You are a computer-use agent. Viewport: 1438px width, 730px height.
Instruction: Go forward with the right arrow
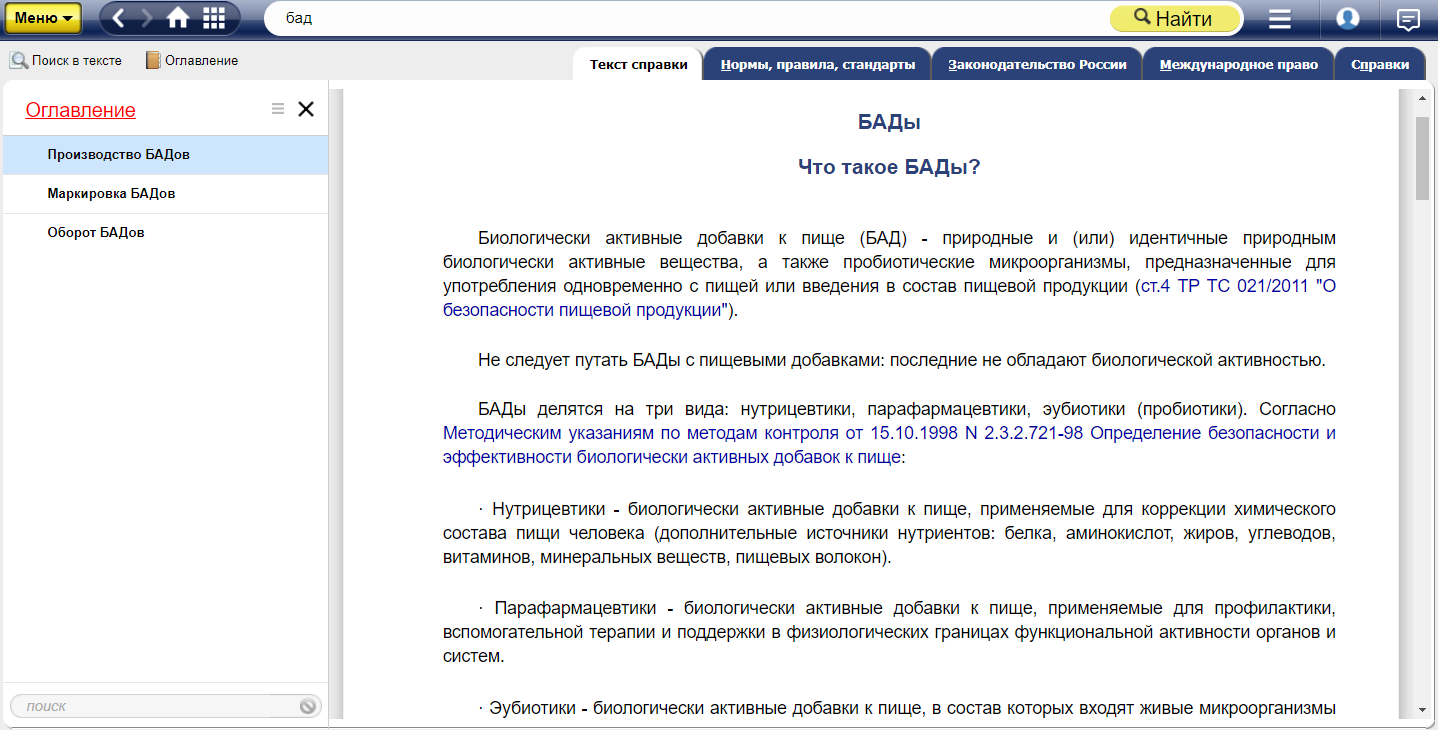(x=146, y=18)
